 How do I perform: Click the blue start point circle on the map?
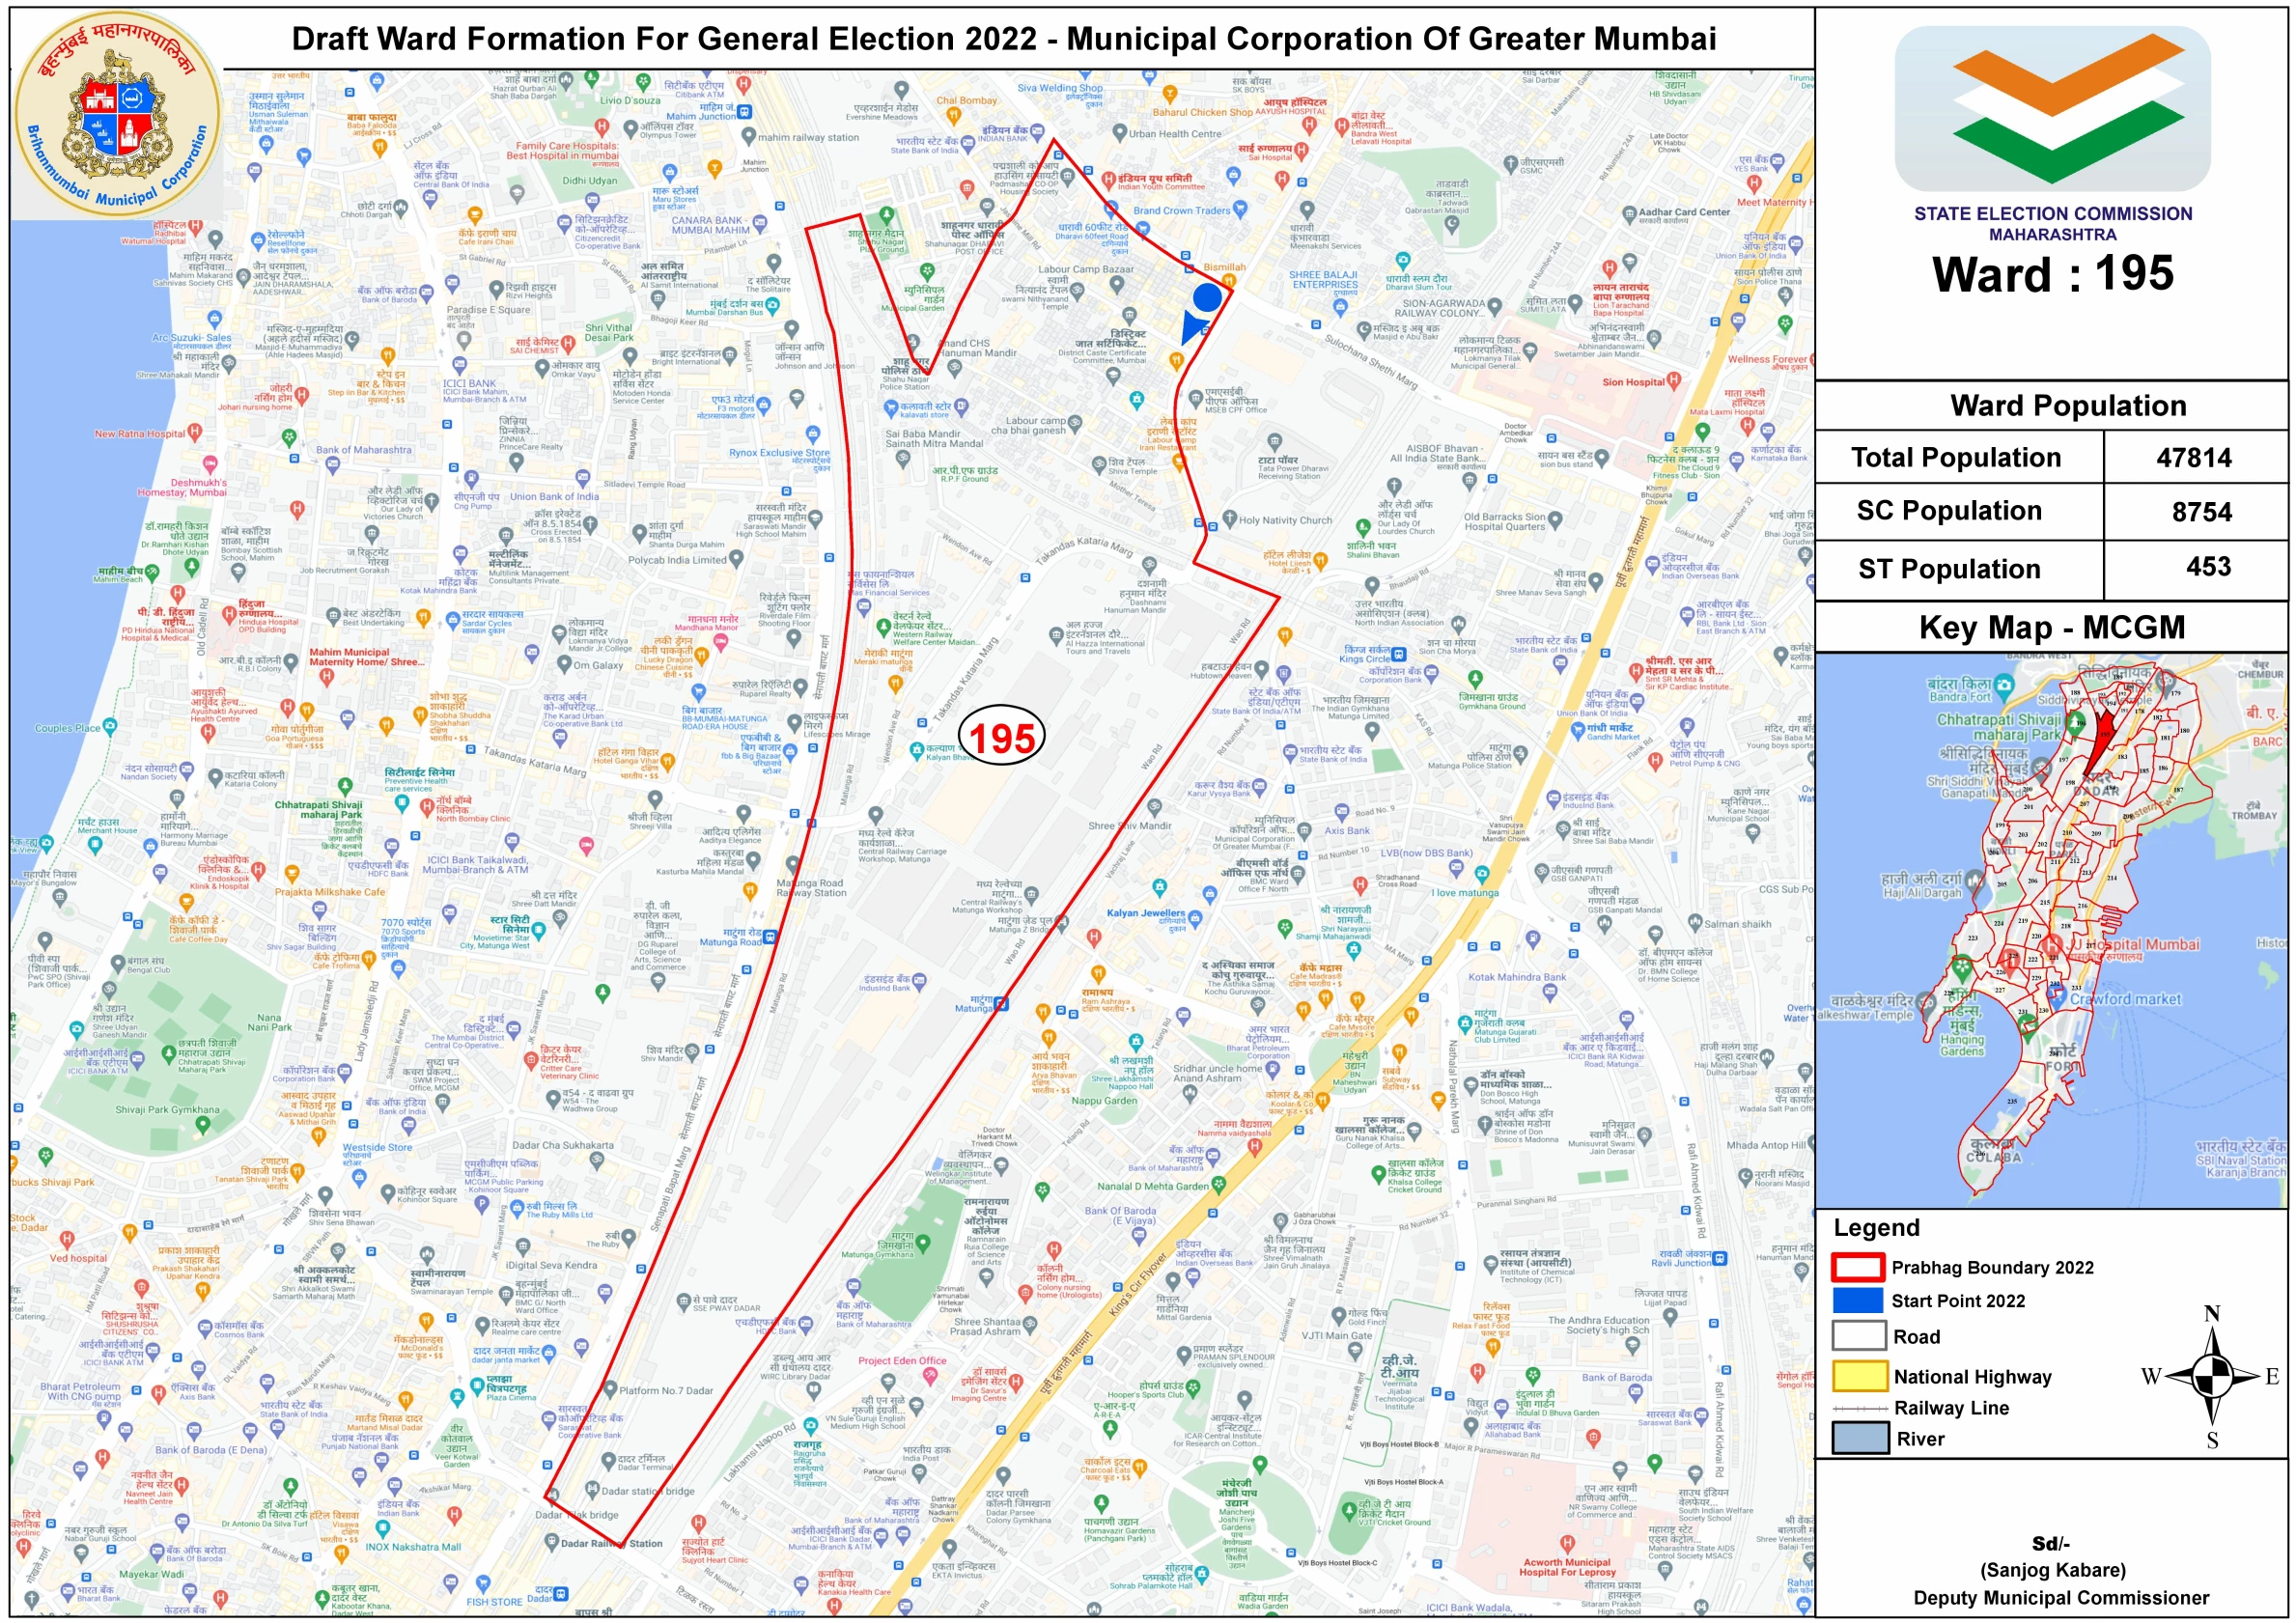click(x=1207, y=297)
